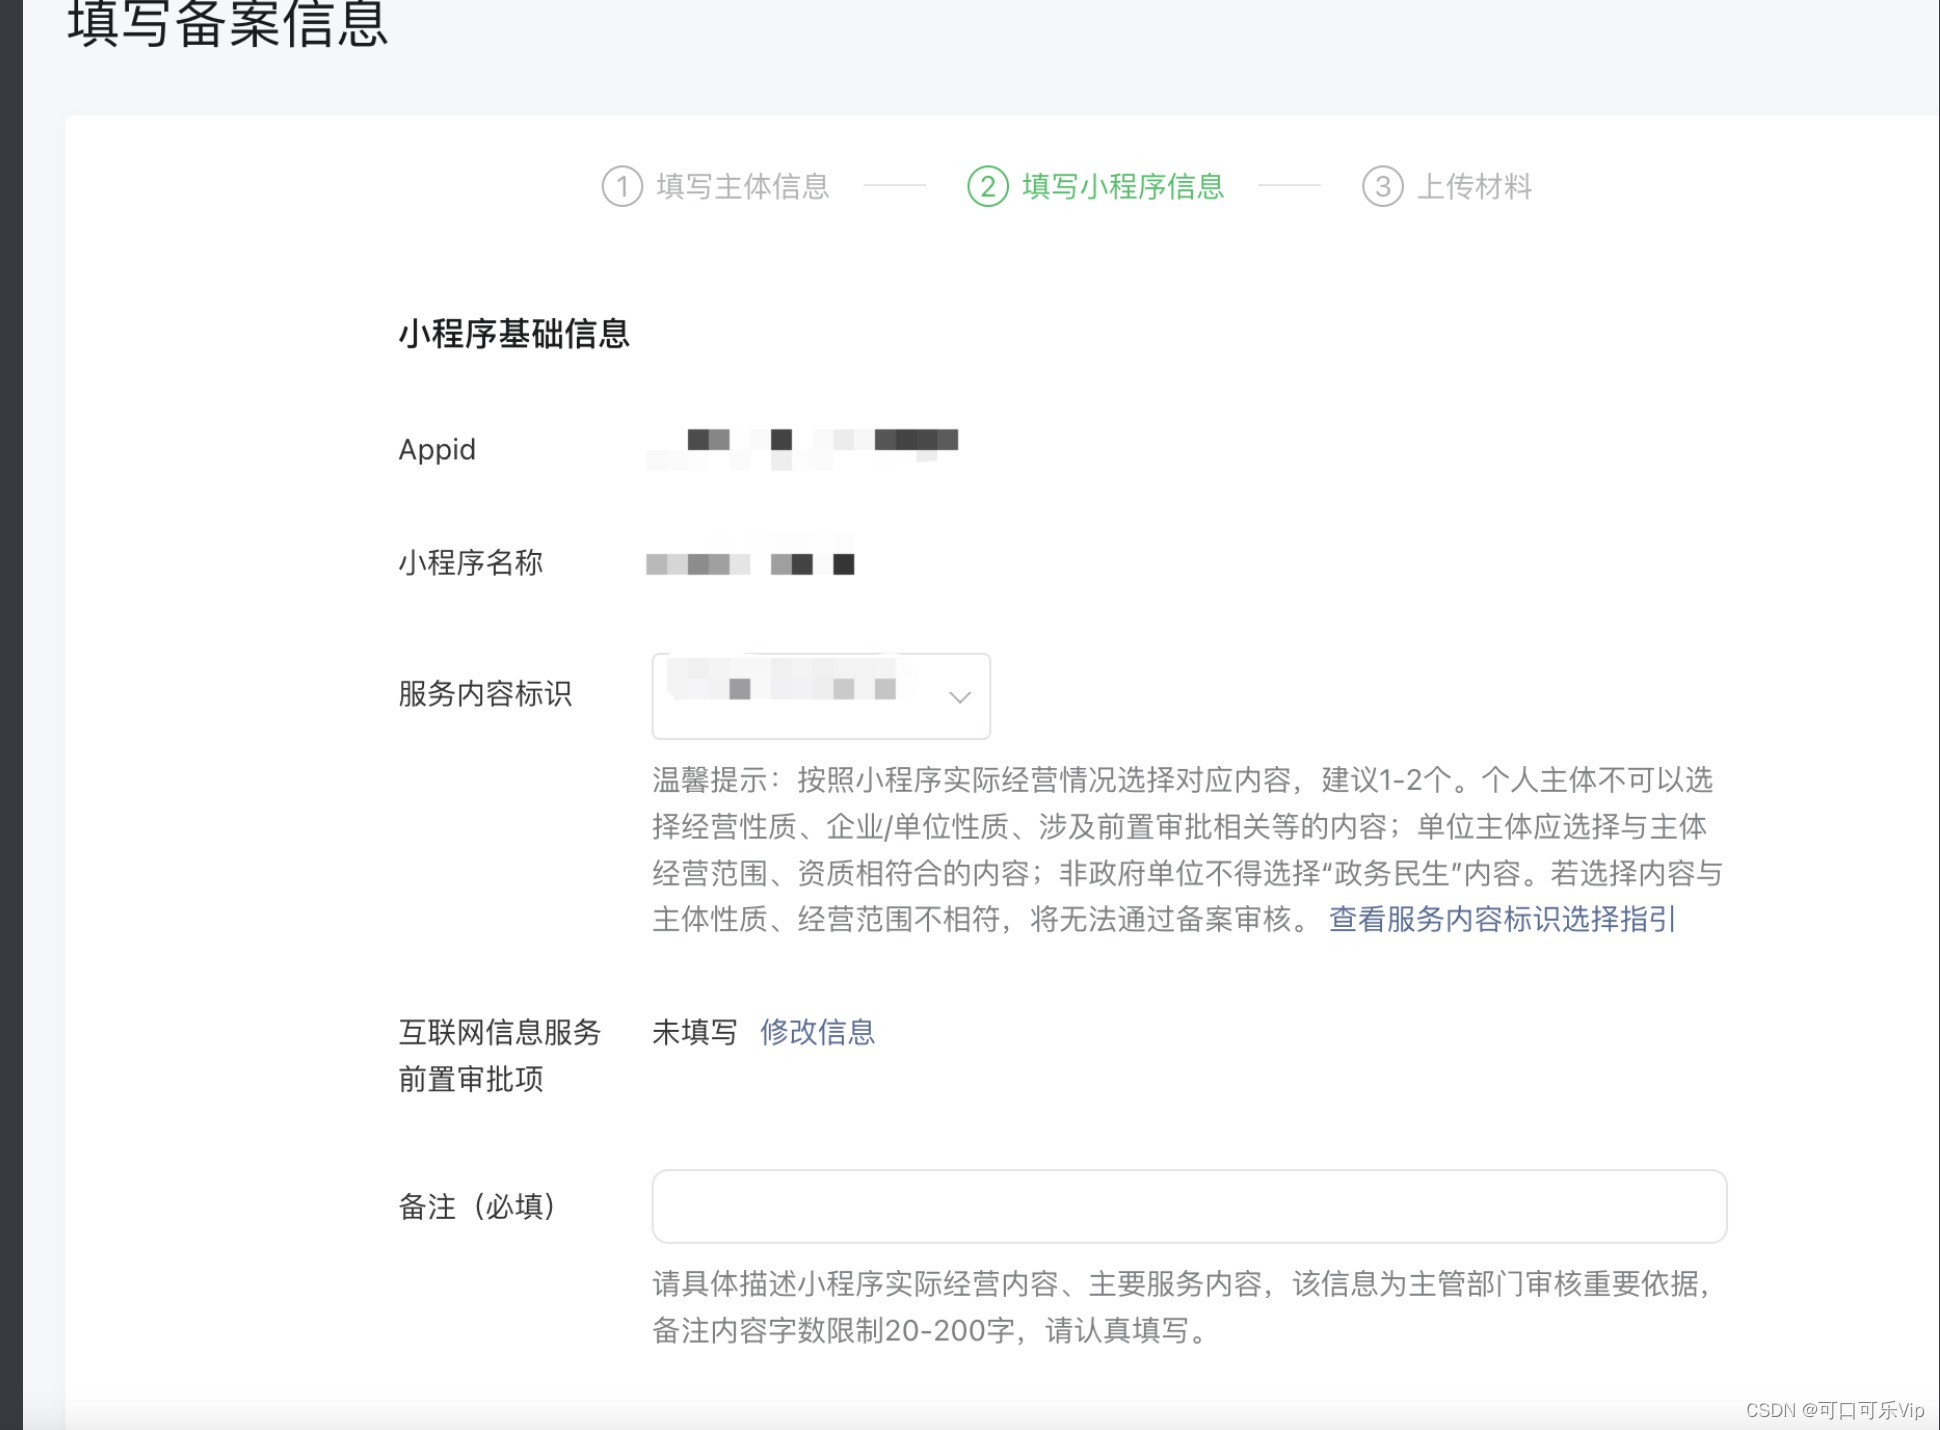Select the 填写小程序信息 step label
This screenshot has width=1940, height=1430.
pyautogui.click(x=1122, y=187)
